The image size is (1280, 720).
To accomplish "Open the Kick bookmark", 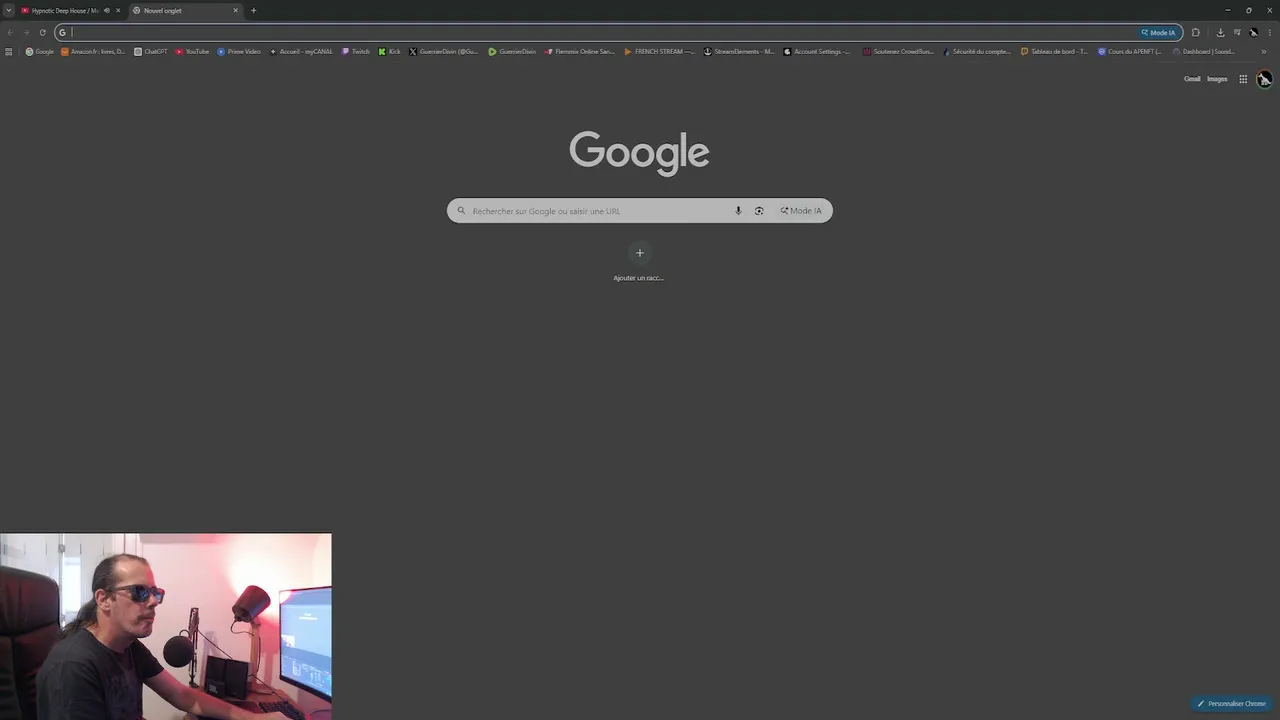I will pos(389,51).
